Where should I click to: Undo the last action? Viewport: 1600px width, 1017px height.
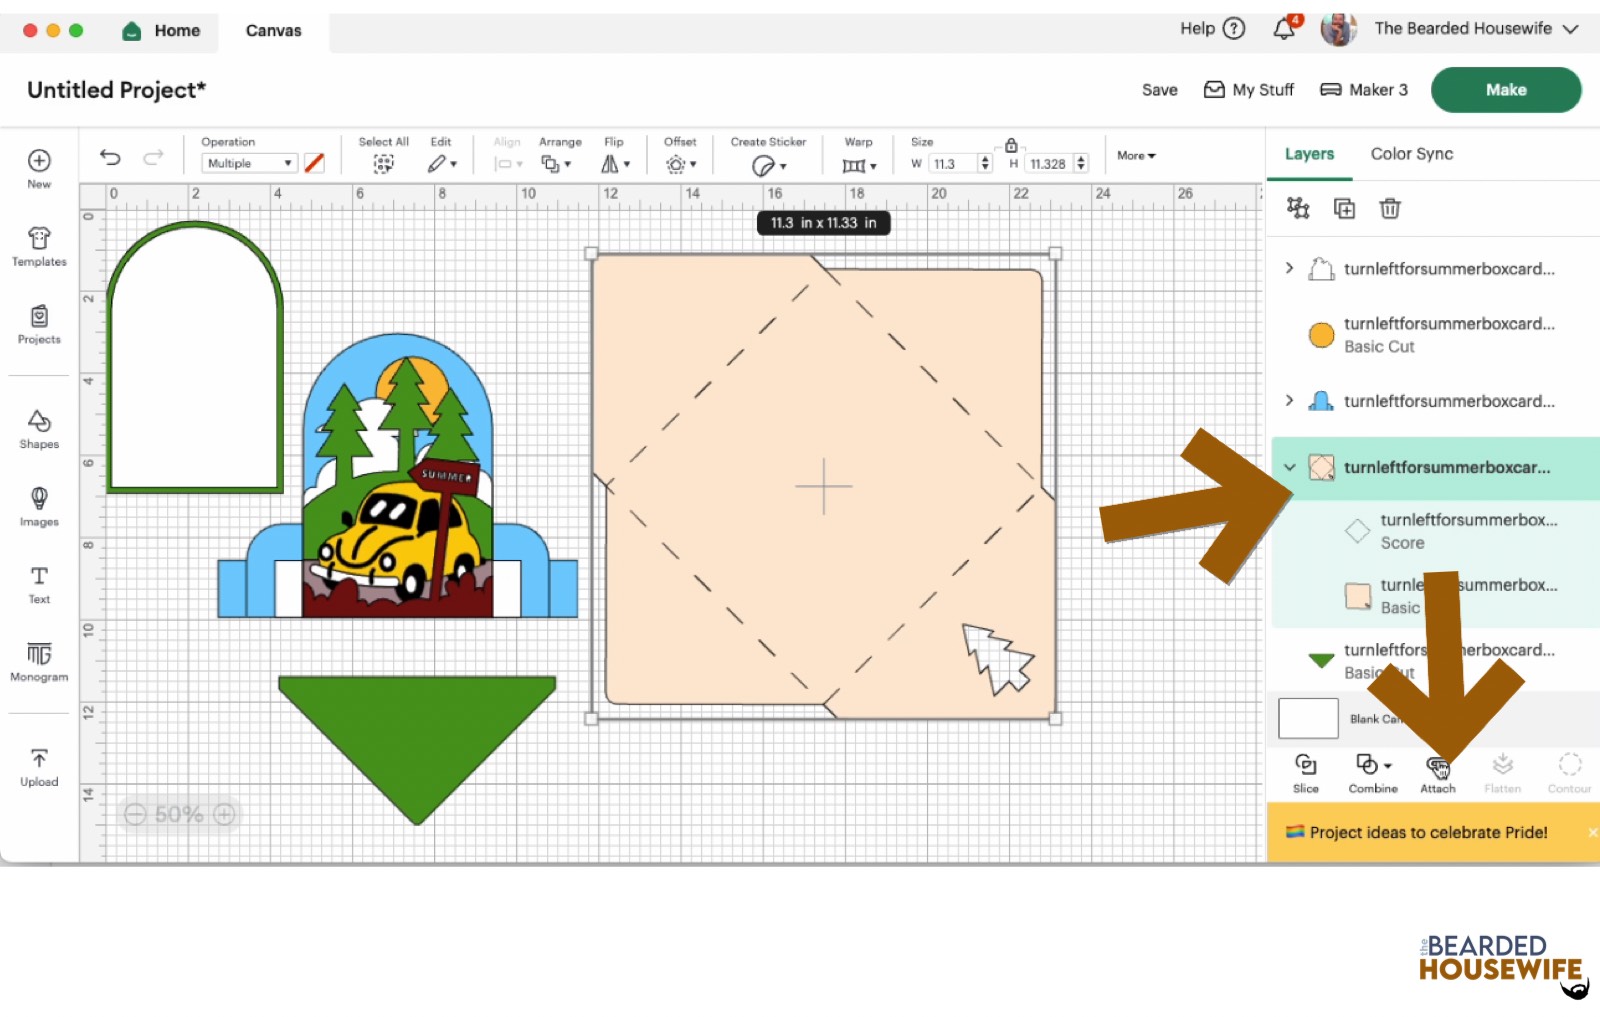click(x=110, y=157)
